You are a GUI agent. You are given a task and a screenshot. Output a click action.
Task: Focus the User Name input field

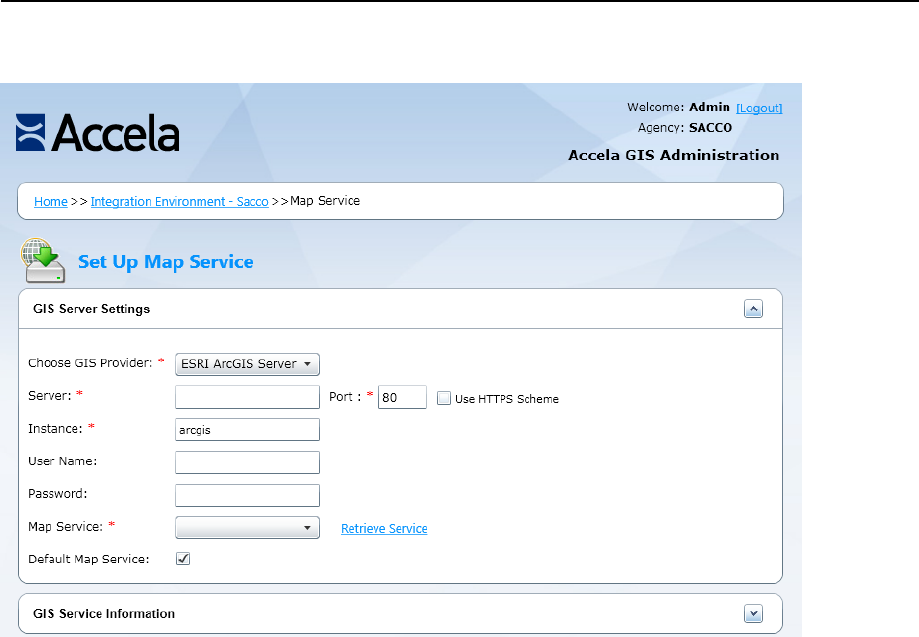pyautogui.click(x=247, y=462)
